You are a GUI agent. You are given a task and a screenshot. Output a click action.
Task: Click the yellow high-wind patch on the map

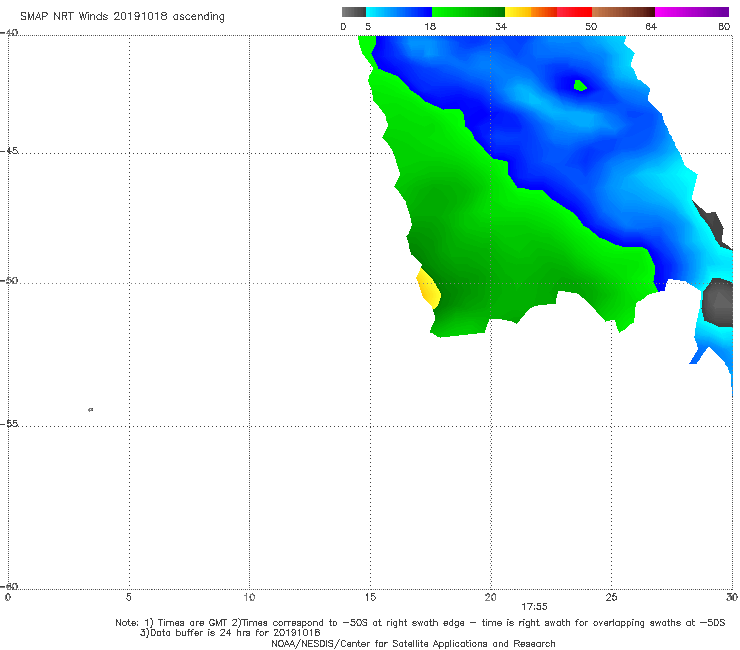(429, 288)
